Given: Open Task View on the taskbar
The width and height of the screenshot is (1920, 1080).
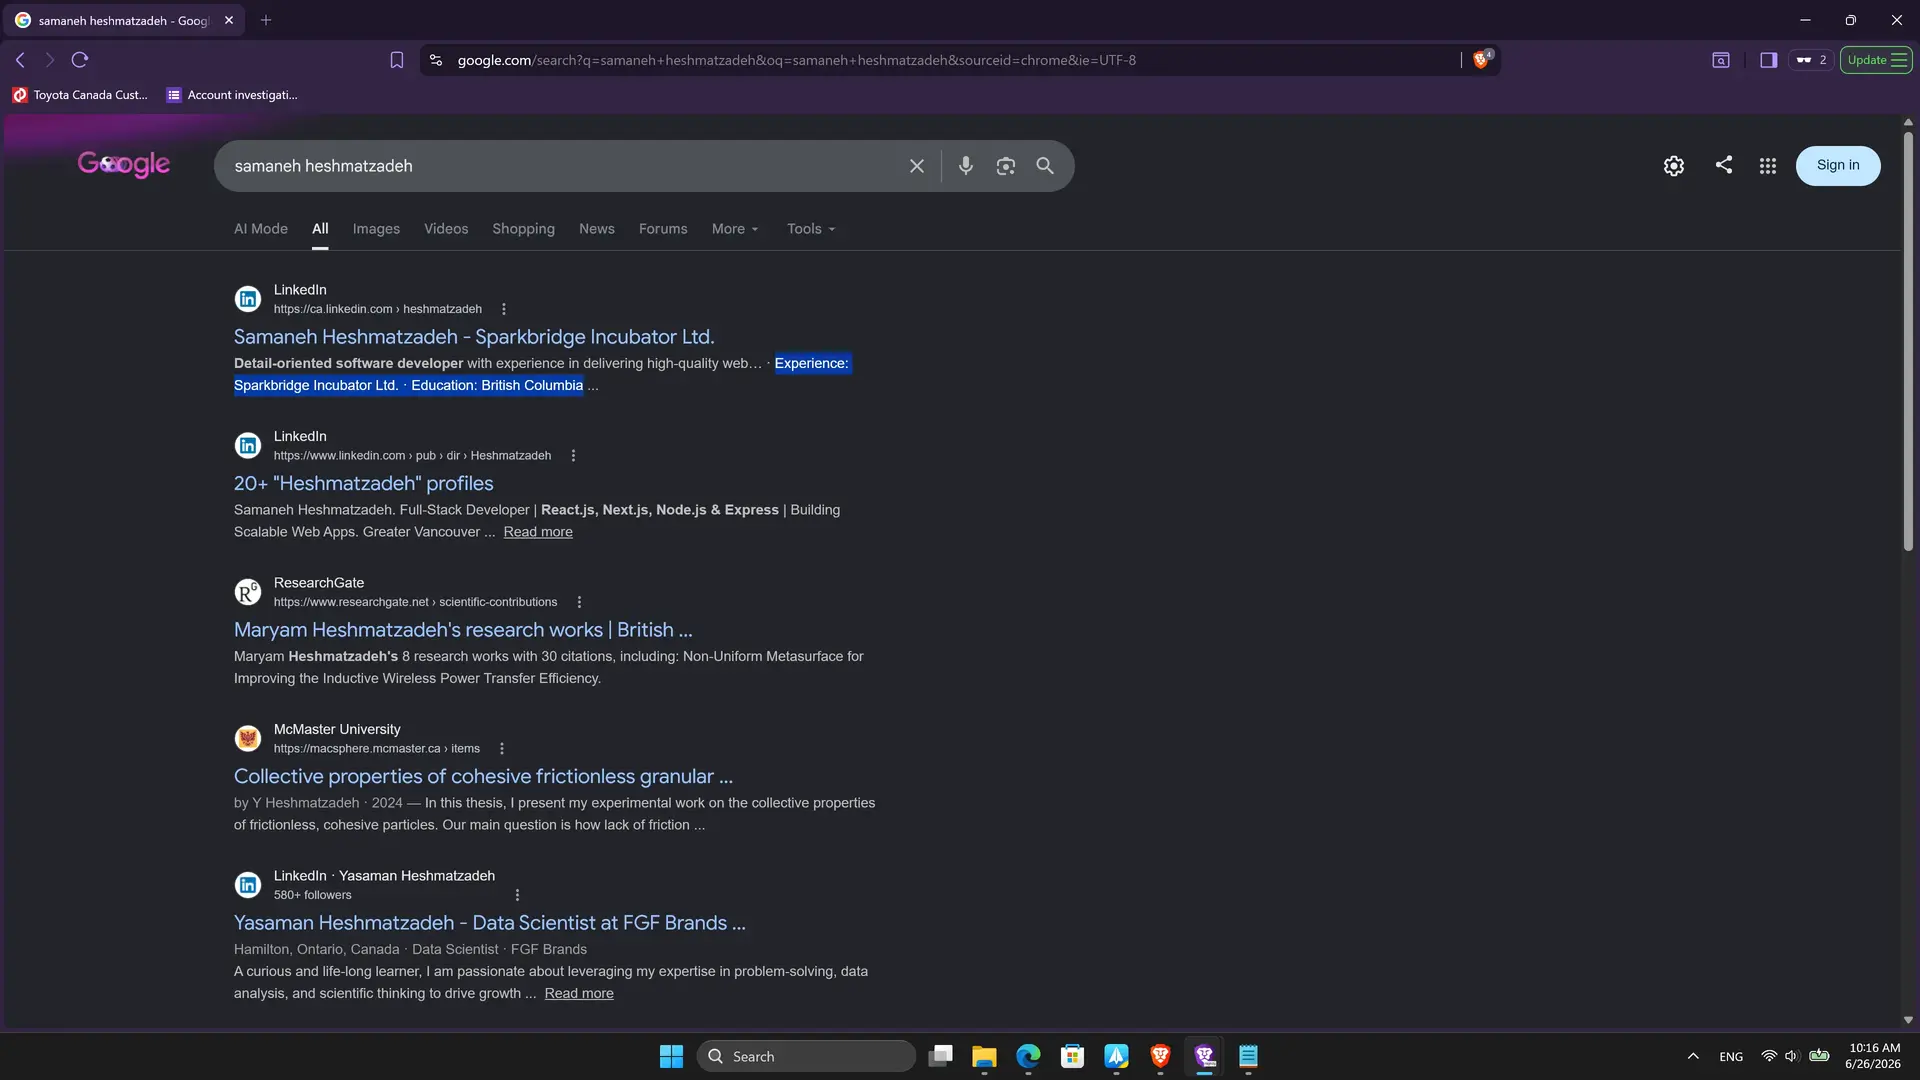Looking at the screenshot, I should [940, 1056].
